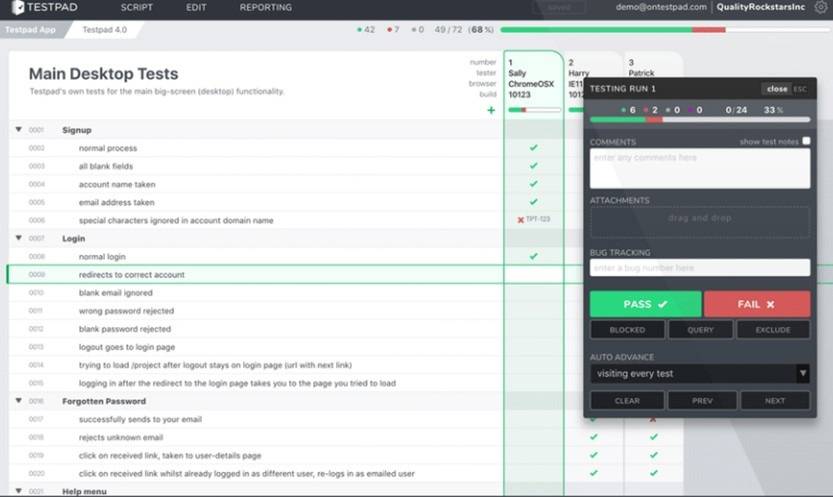Open the QualityRockstarsInc account menu

(x=760, y=7)
